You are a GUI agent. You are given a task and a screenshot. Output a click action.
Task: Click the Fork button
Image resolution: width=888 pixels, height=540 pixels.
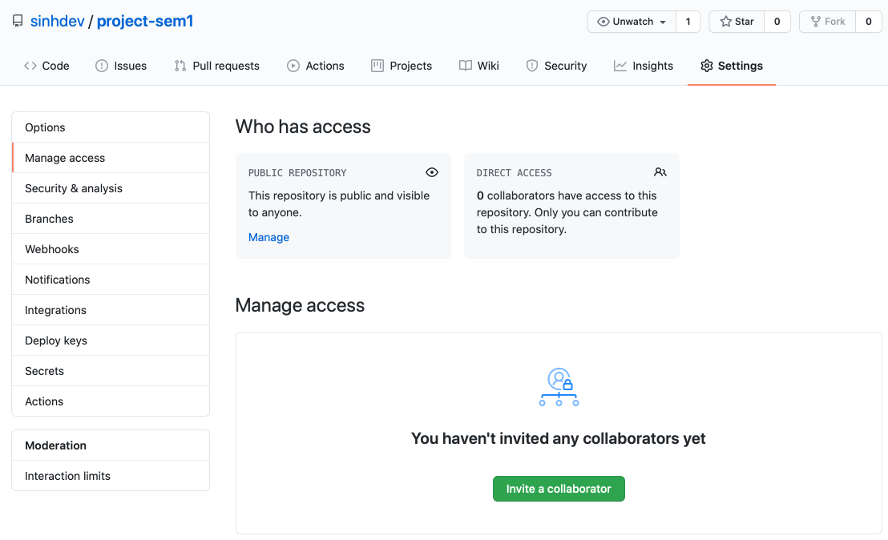click(827, 22)
